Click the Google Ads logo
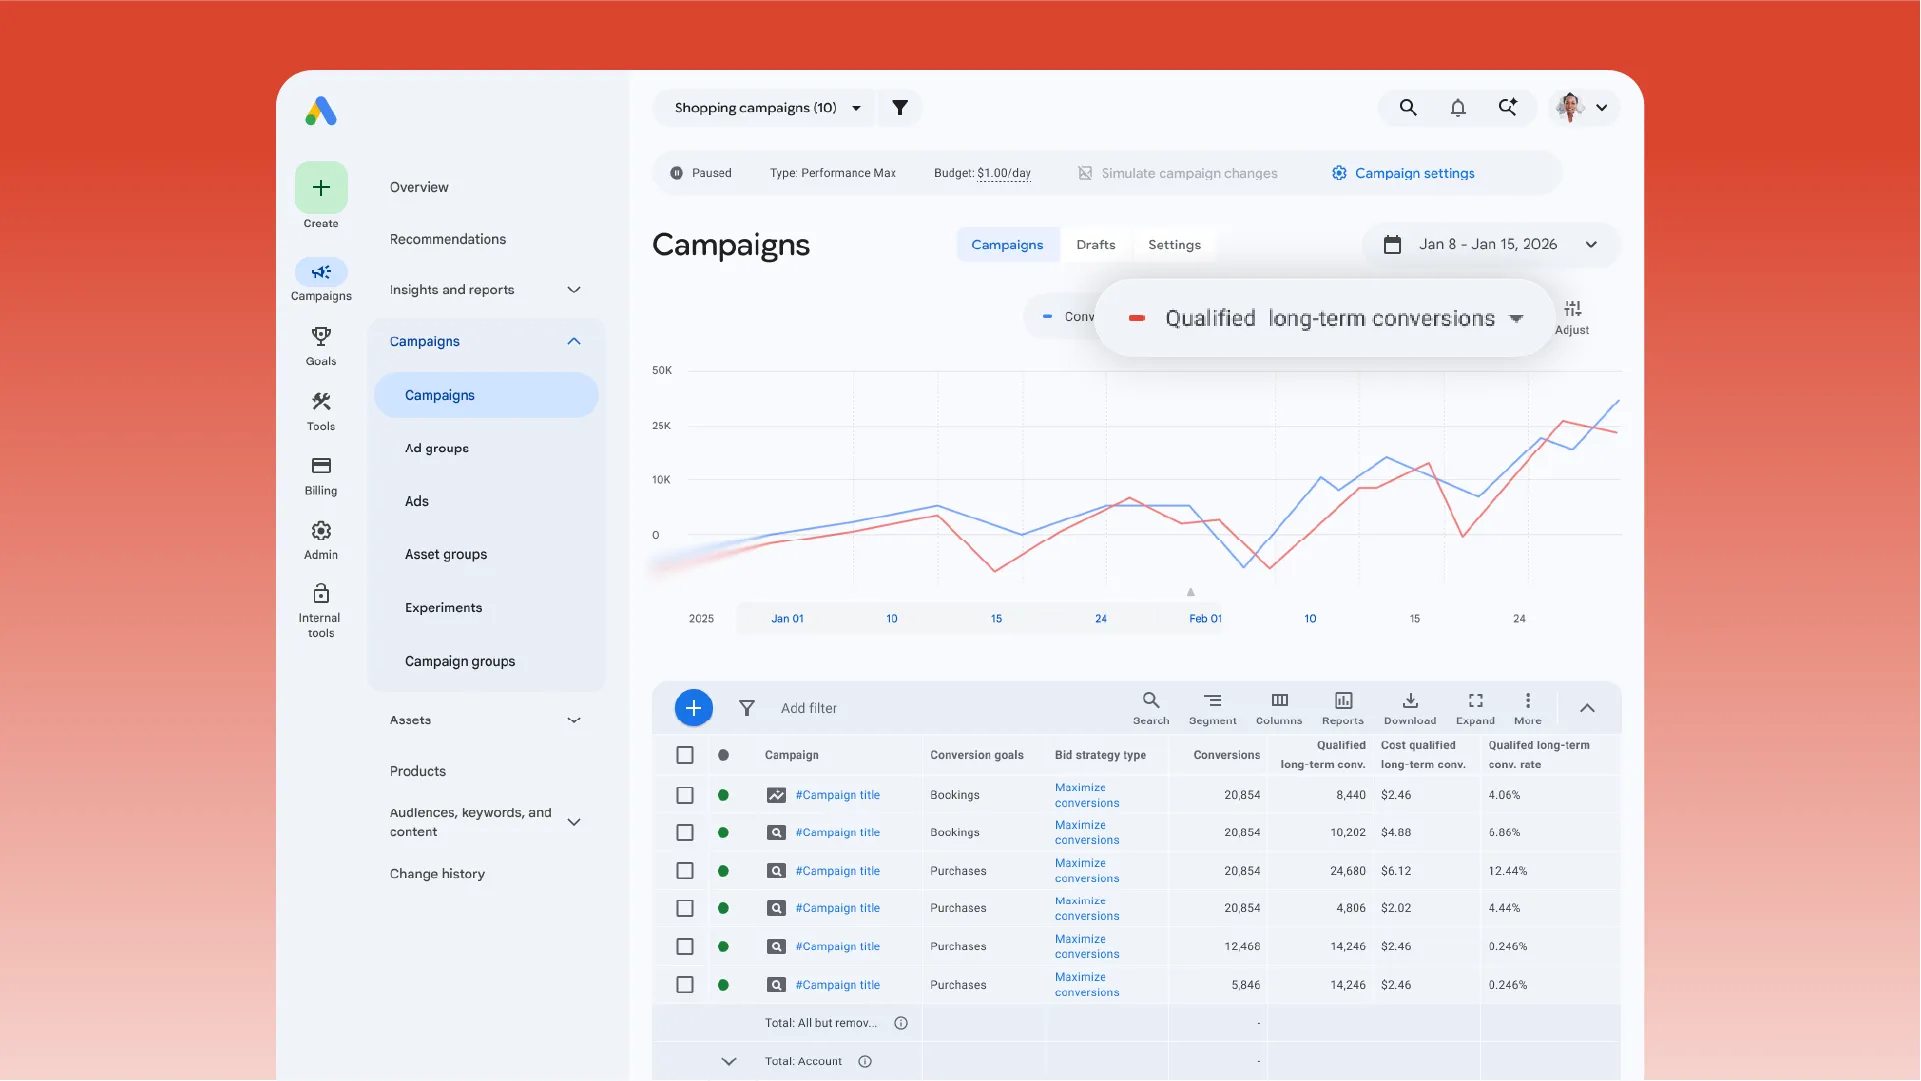The image size is (1921, 1081). [321, 111]
